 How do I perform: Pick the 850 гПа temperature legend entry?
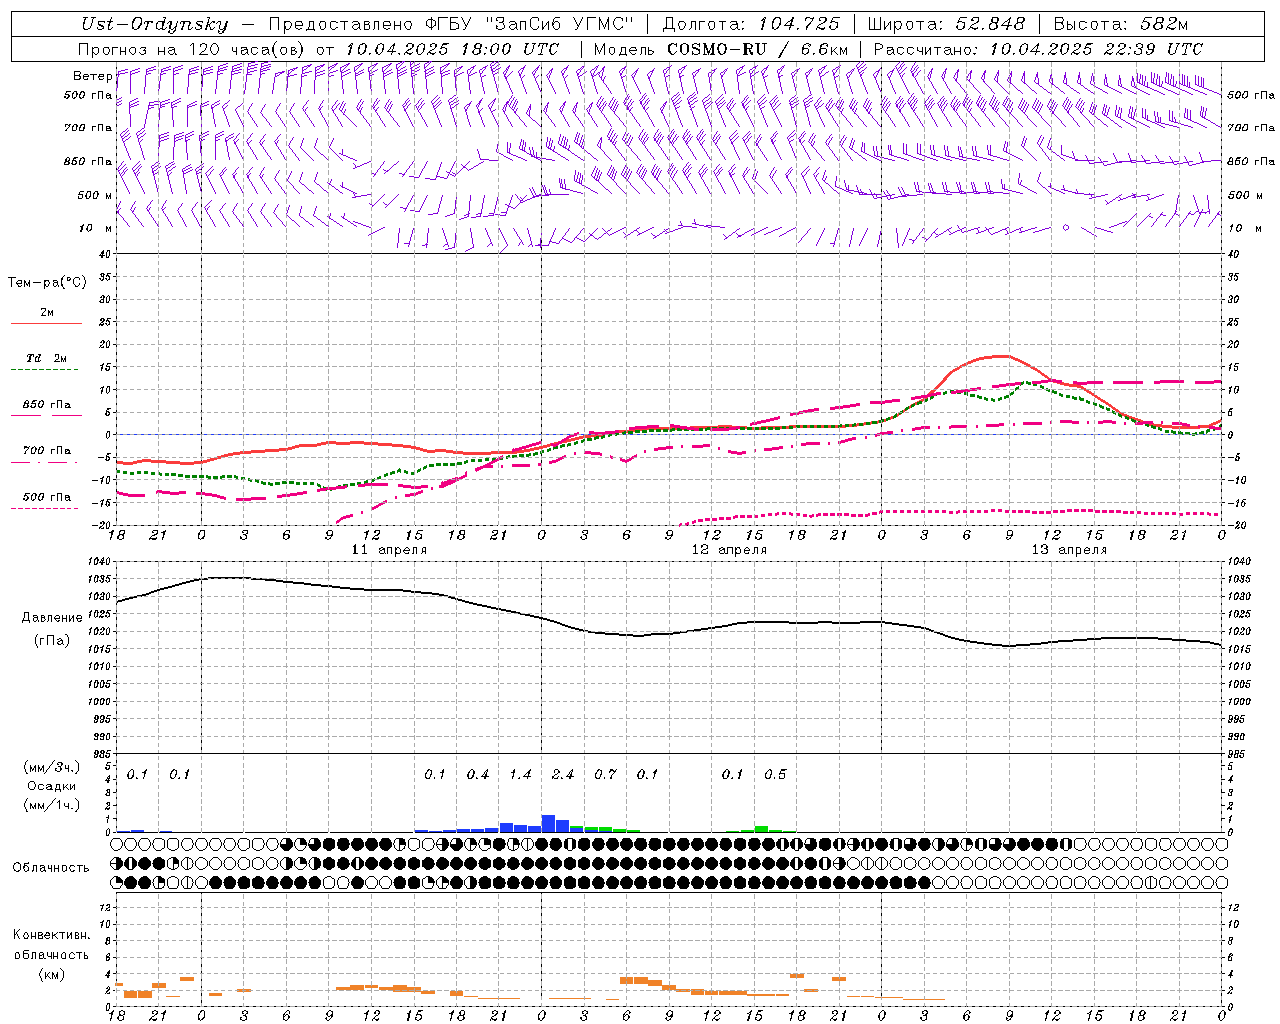46,405
